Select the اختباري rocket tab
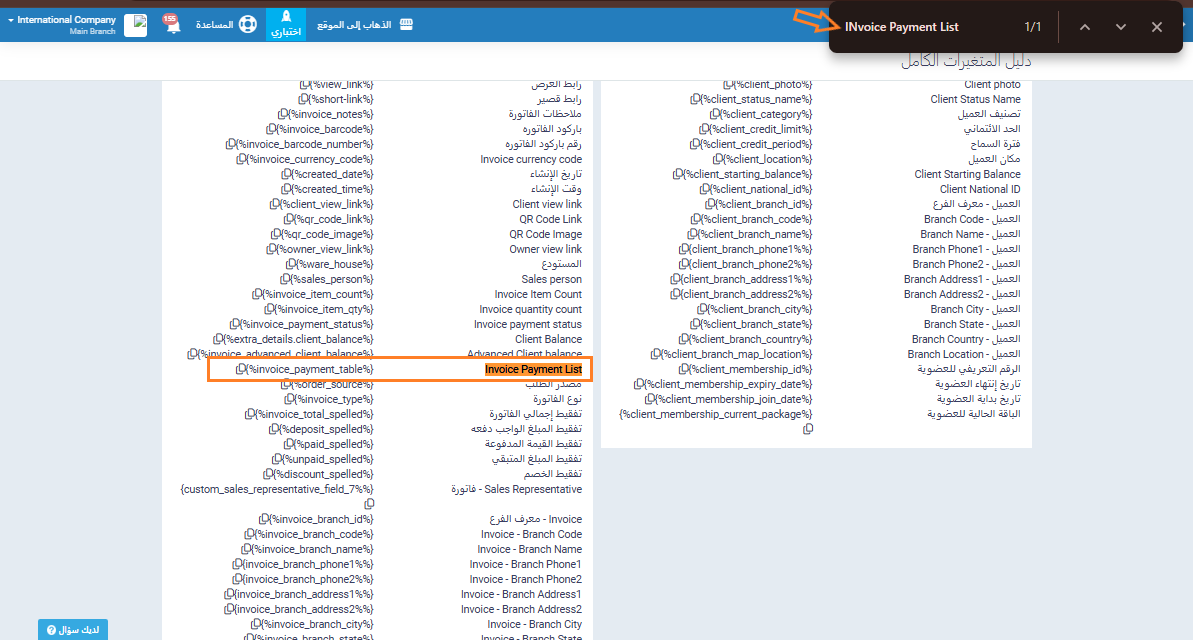This screenshot has height=640, width=1193. pos(286,24)
